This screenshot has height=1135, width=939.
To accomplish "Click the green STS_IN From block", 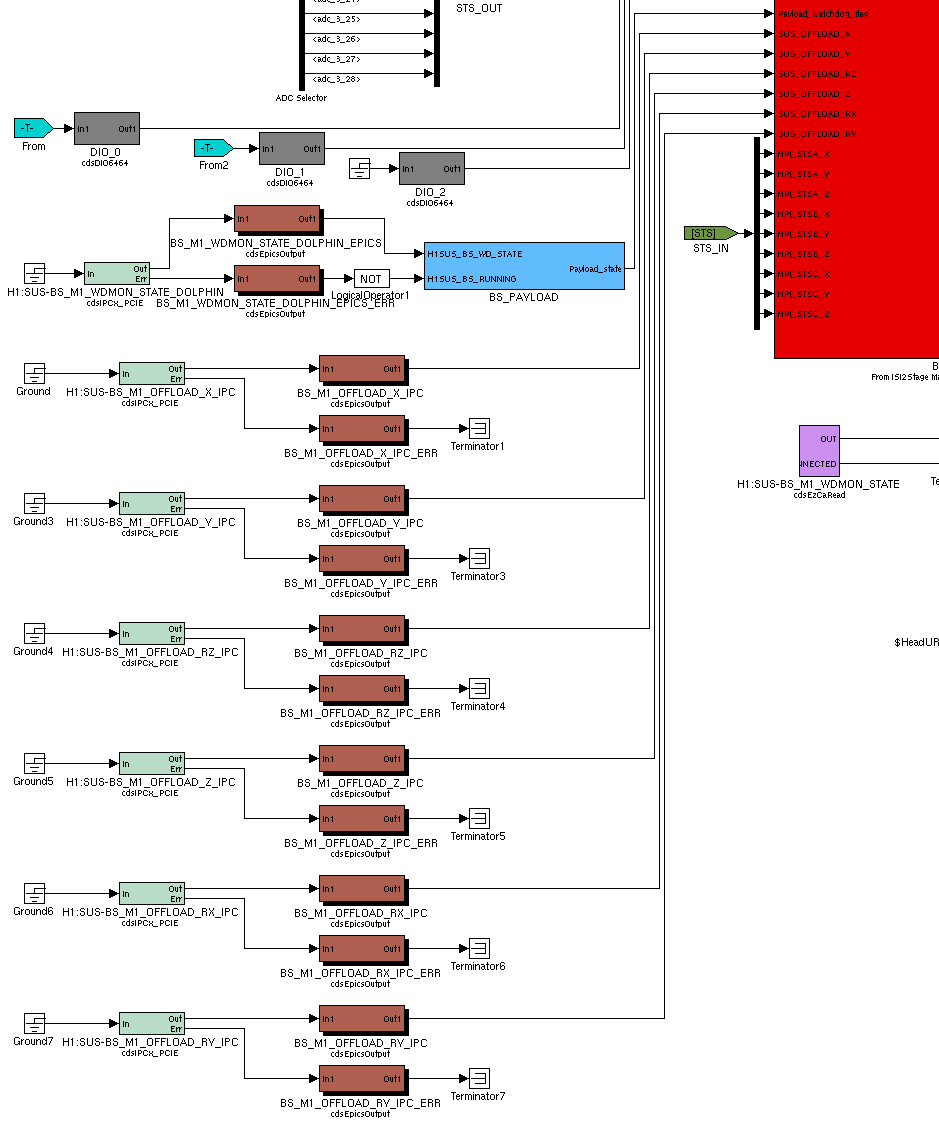I will click(x=711, y=233).
